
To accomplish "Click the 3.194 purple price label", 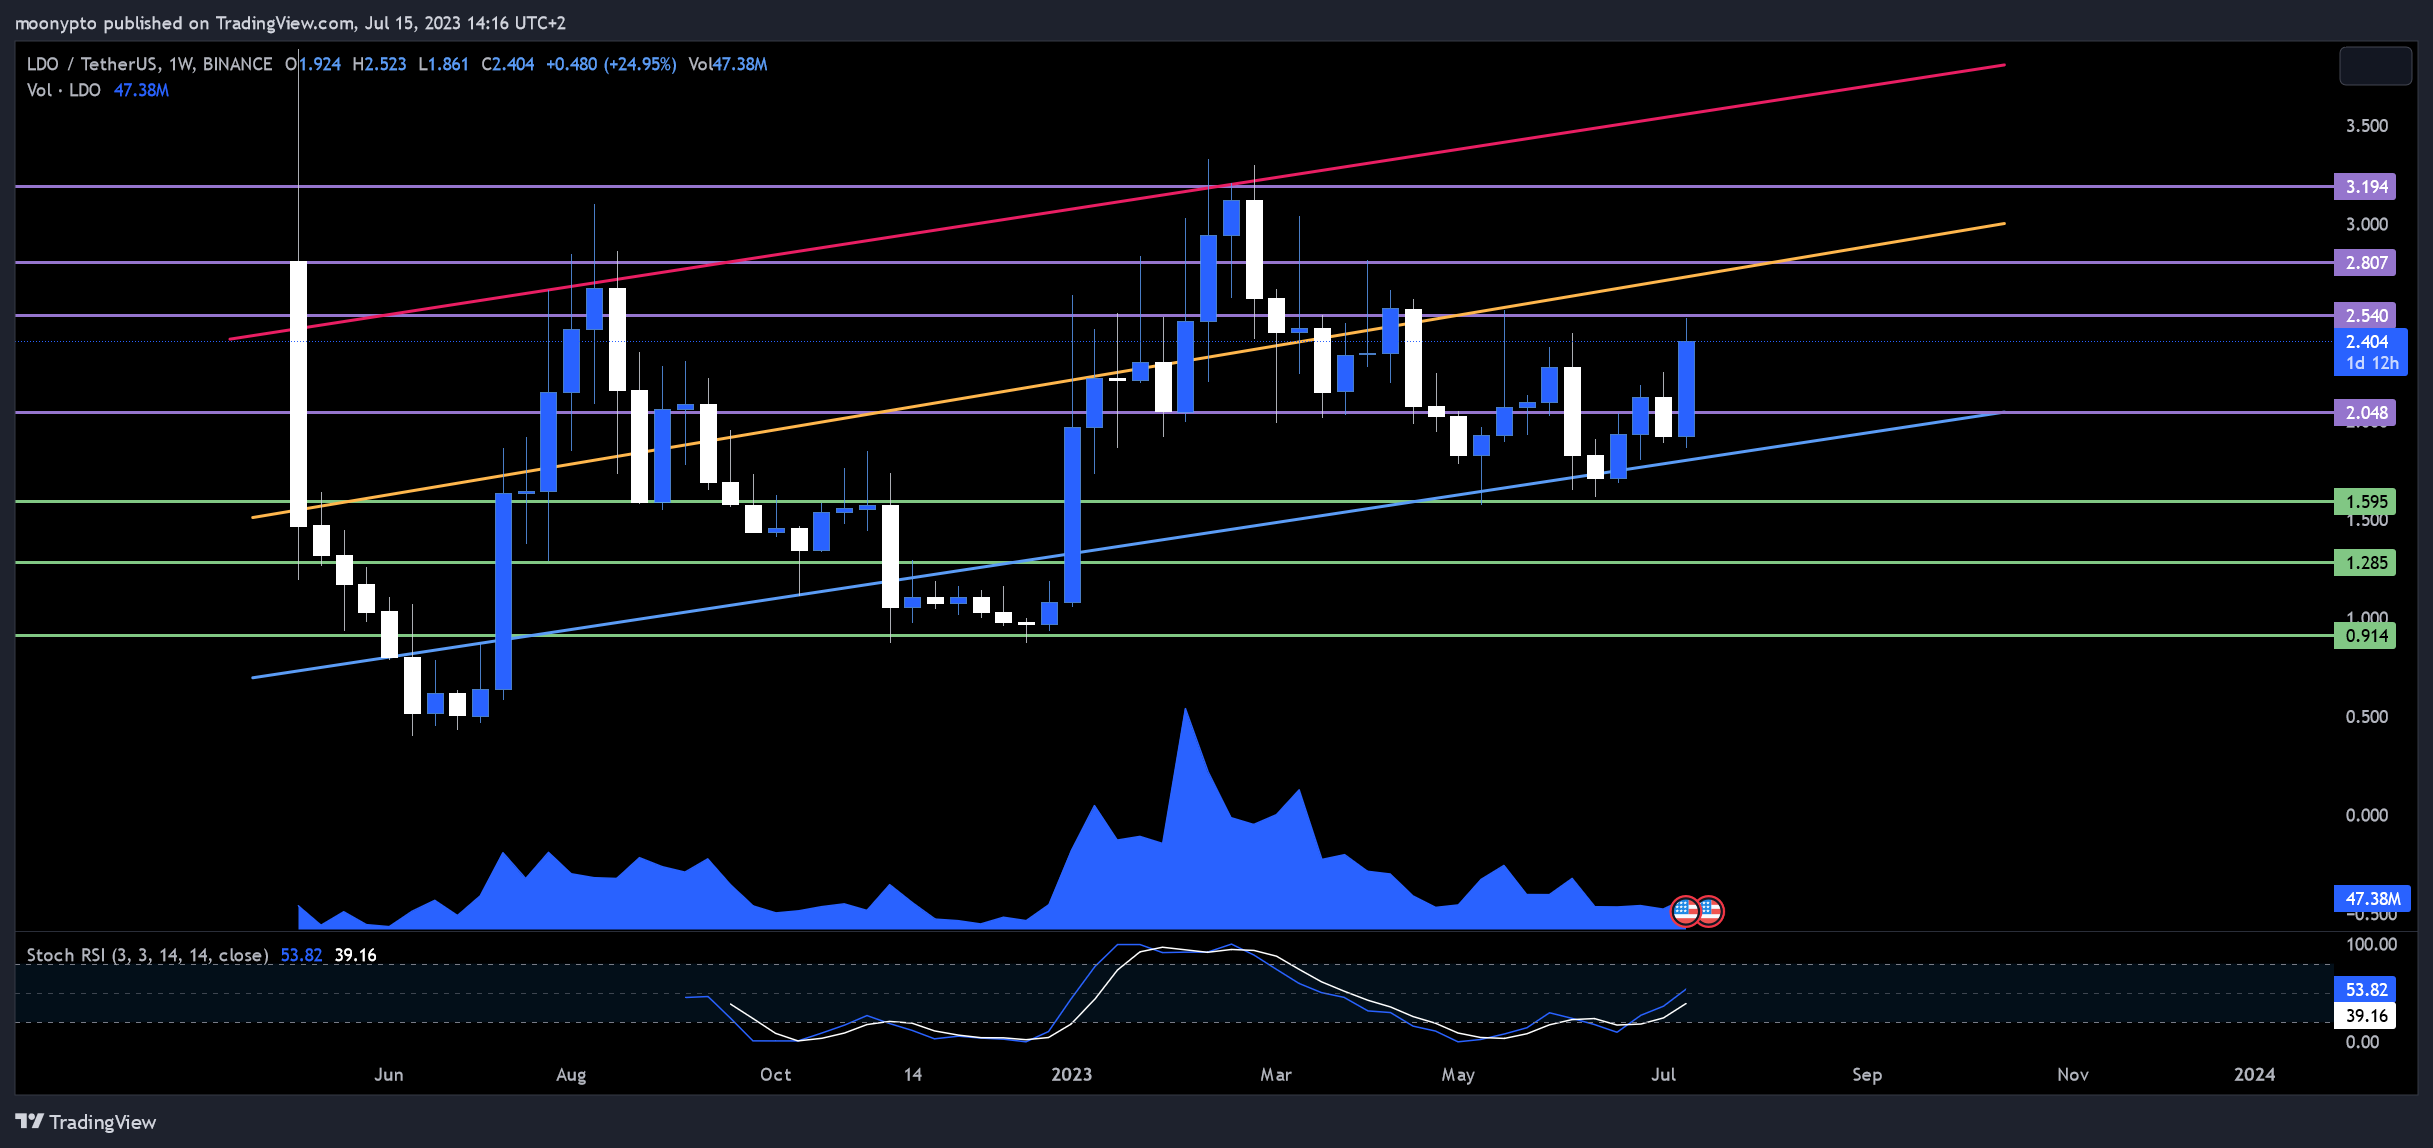I will [x=2365, y=186].
